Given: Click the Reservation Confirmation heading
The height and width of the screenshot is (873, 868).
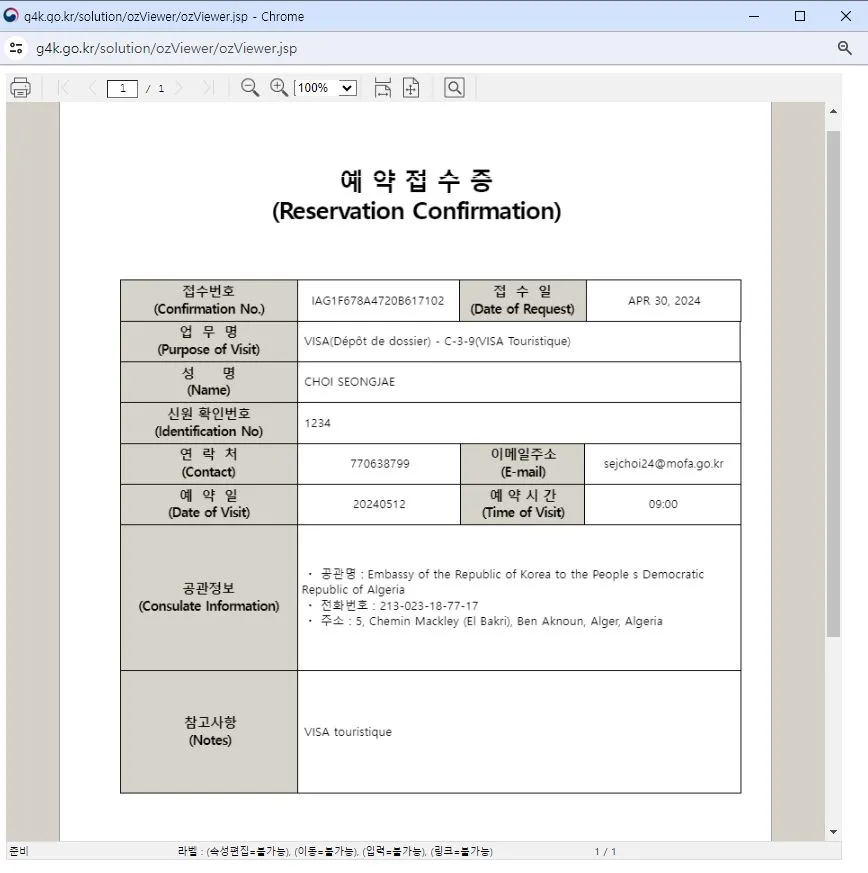Looking at the screenshot, I should [x=416, y=211].
